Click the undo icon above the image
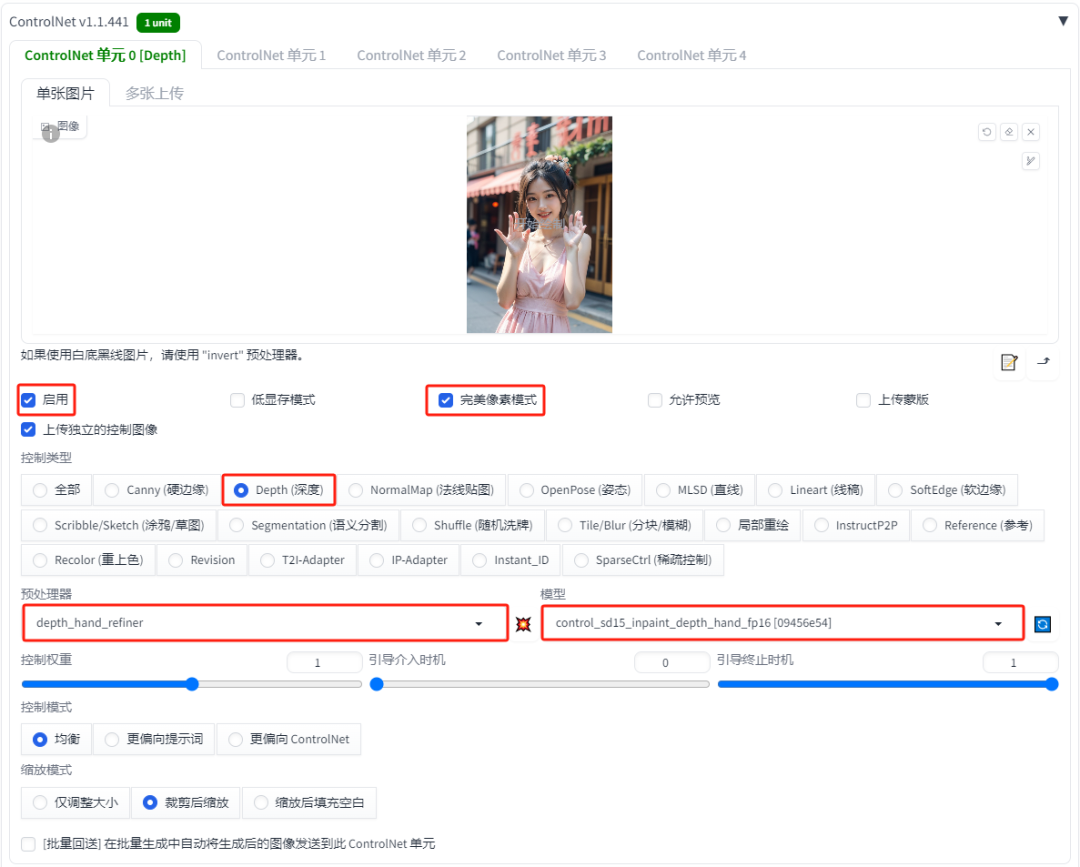This screenshot has width=1080, height=867. [987, 132]
